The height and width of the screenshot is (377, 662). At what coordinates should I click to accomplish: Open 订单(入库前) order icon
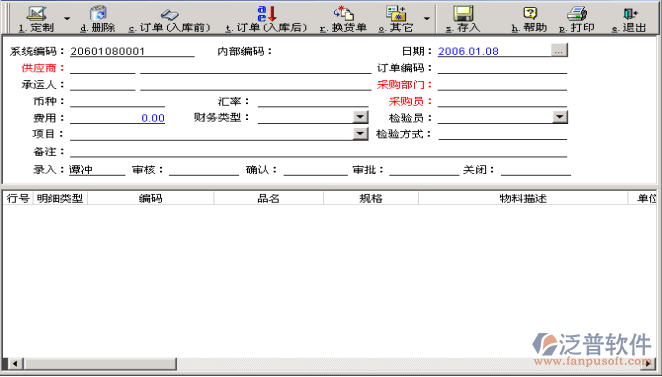pos(170,15)
